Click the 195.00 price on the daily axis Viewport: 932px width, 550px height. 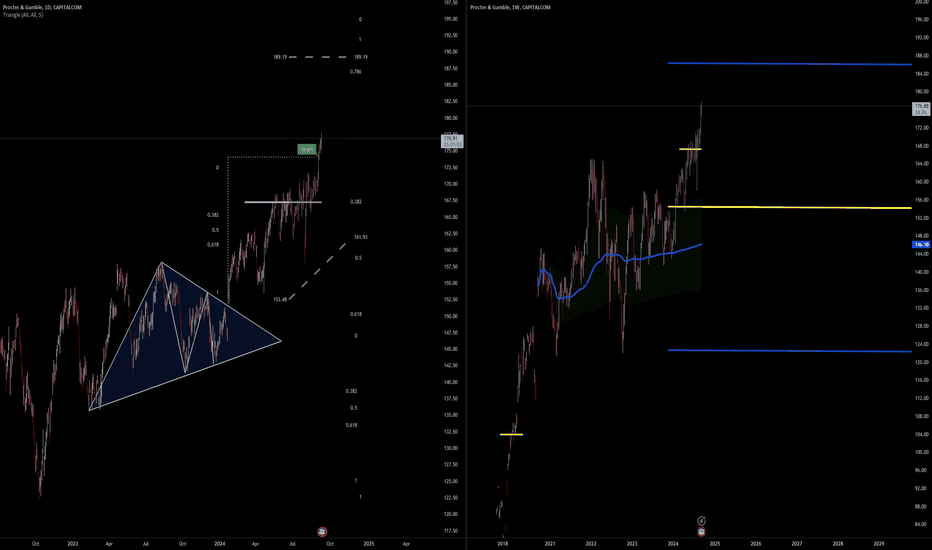click(451, 19)
